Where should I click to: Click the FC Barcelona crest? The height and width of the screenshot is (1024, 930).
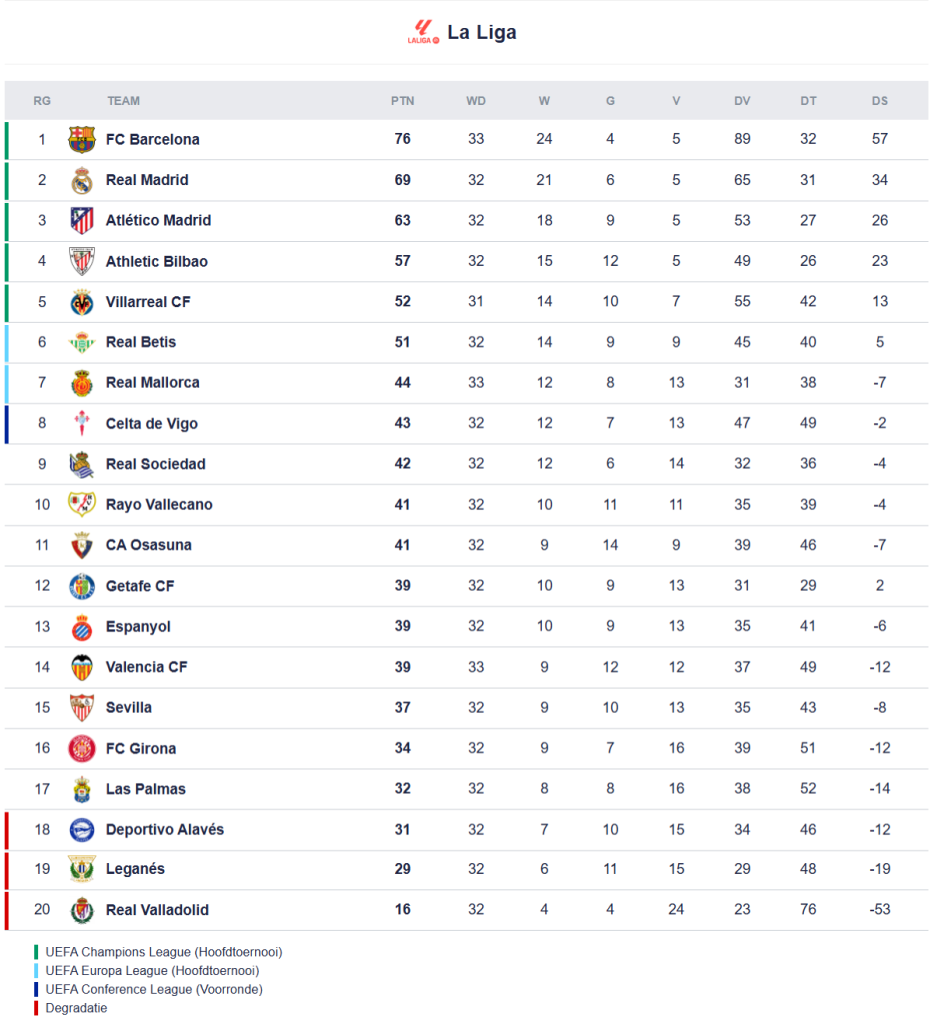pyautogui.click(x=82, y=140)
